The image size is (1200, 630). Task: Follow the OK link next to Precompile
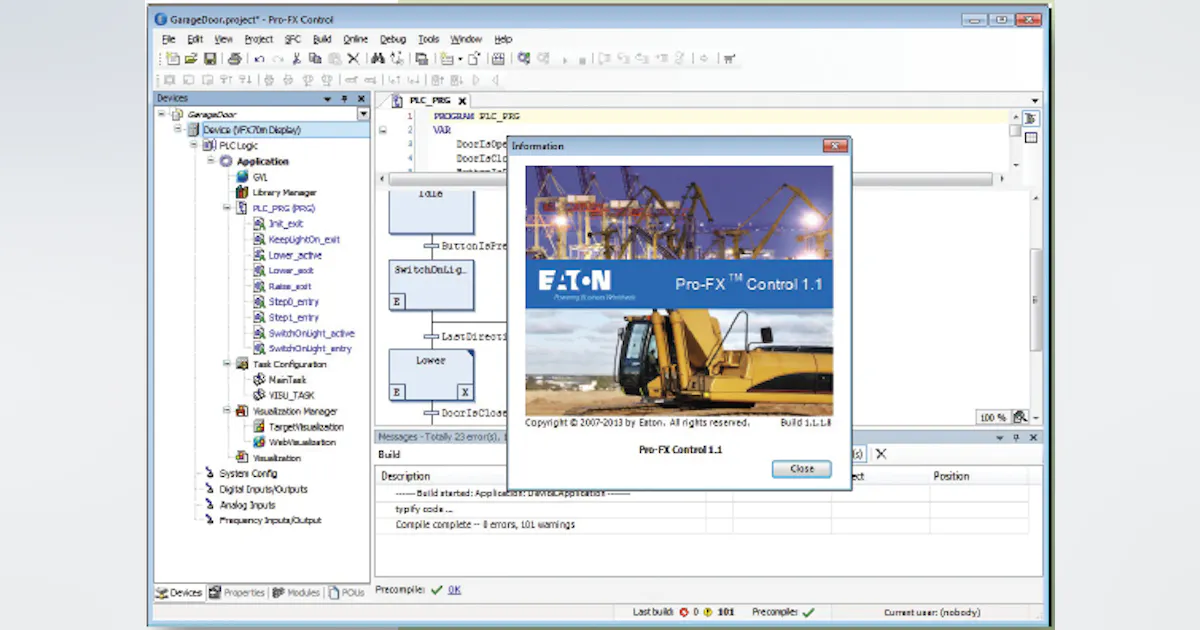[x=455, y=590]
